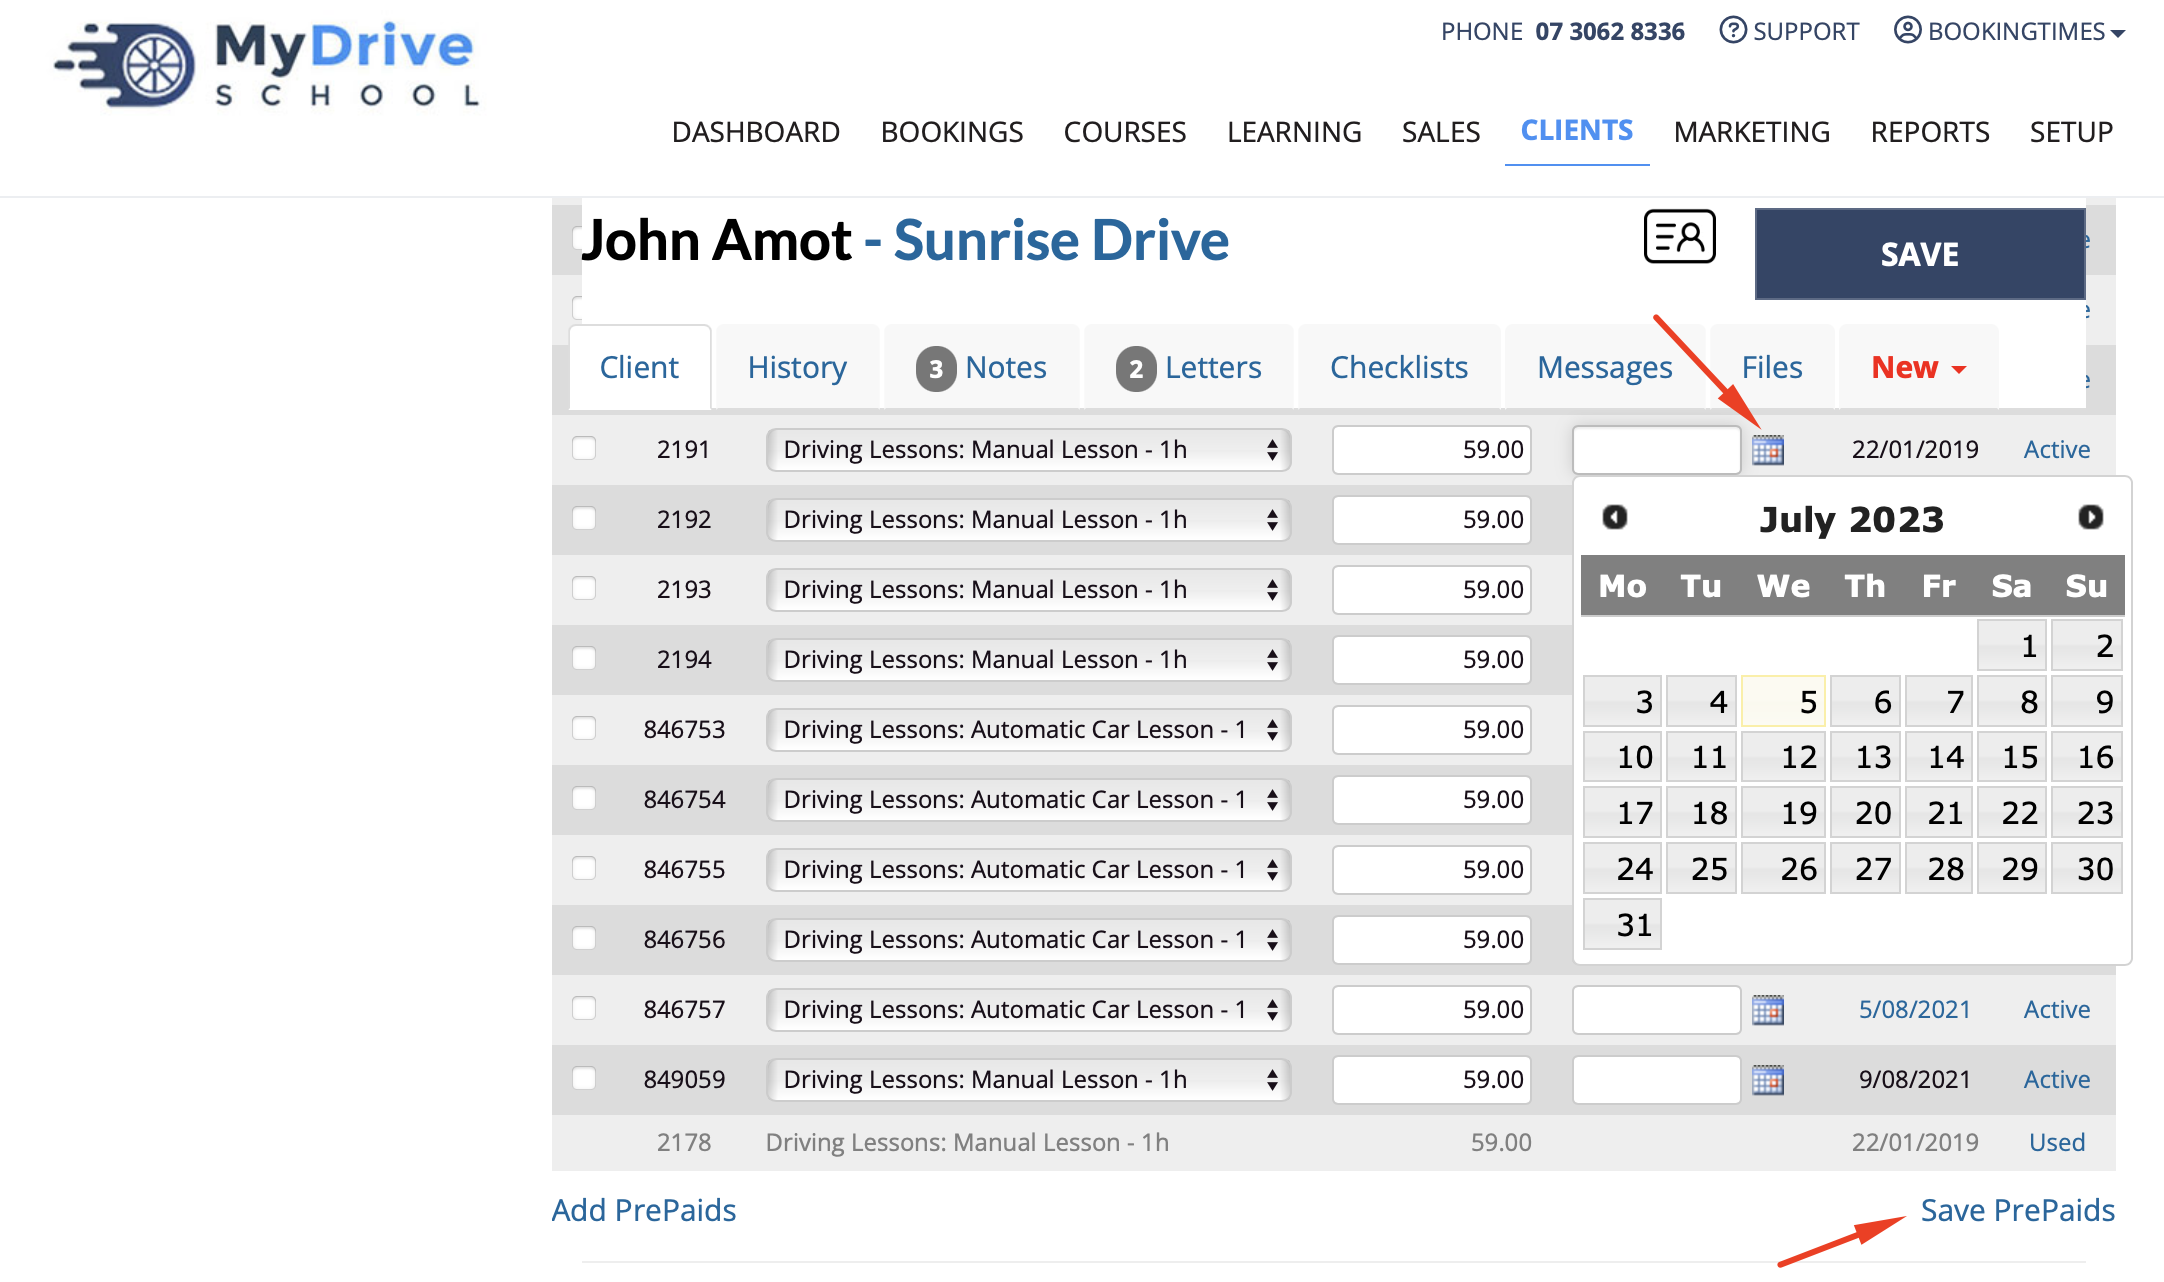Open the Notes tab
2164x1282 pixels.
point(981,368)
